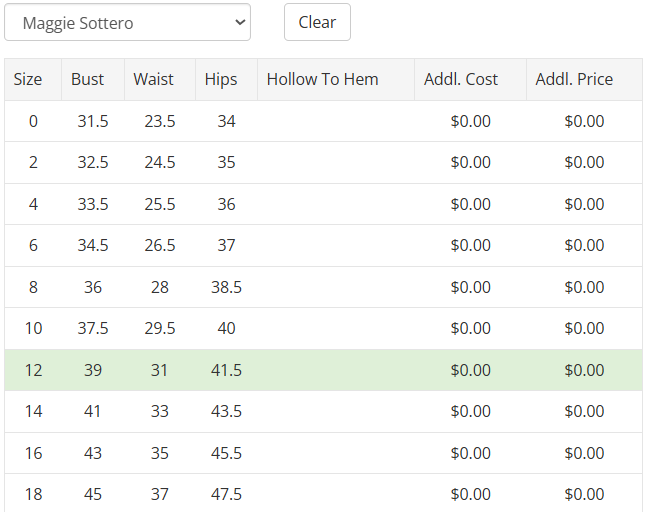
Task: Click the Addl. Price column header
Action: (574, 79)
